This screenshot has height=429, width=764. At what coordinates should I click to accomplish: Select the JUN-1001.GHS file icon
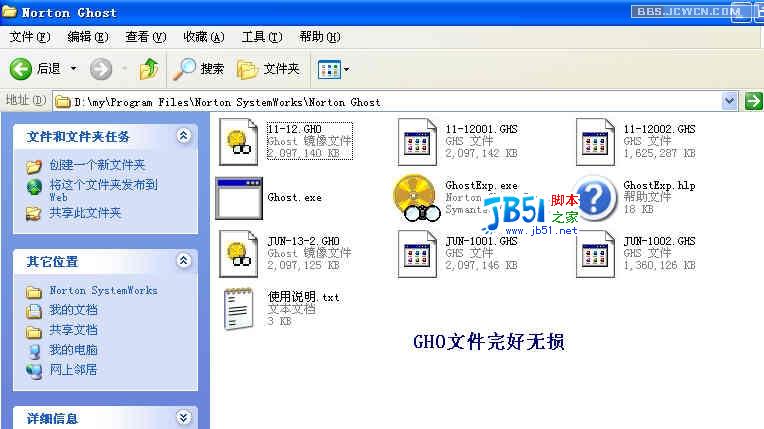tap(417, 254)
